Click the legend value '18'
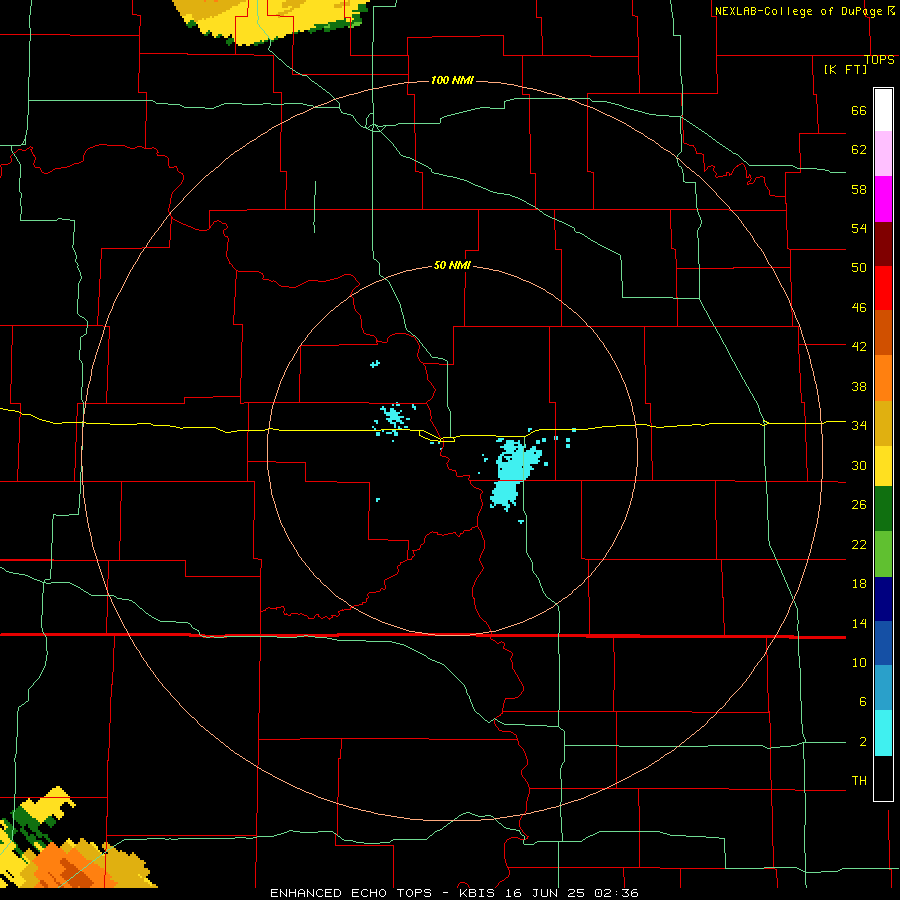 [859, 584]
